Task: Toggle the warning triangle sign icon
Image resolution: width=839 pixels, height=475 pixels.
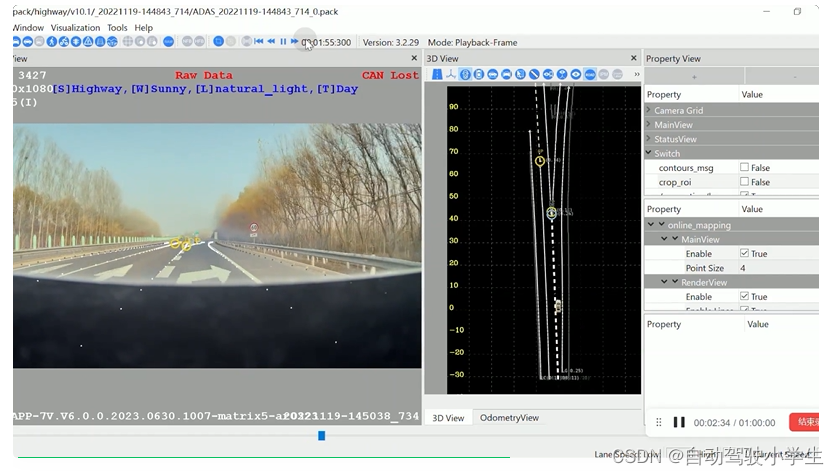Action: [x=88, y=42]
